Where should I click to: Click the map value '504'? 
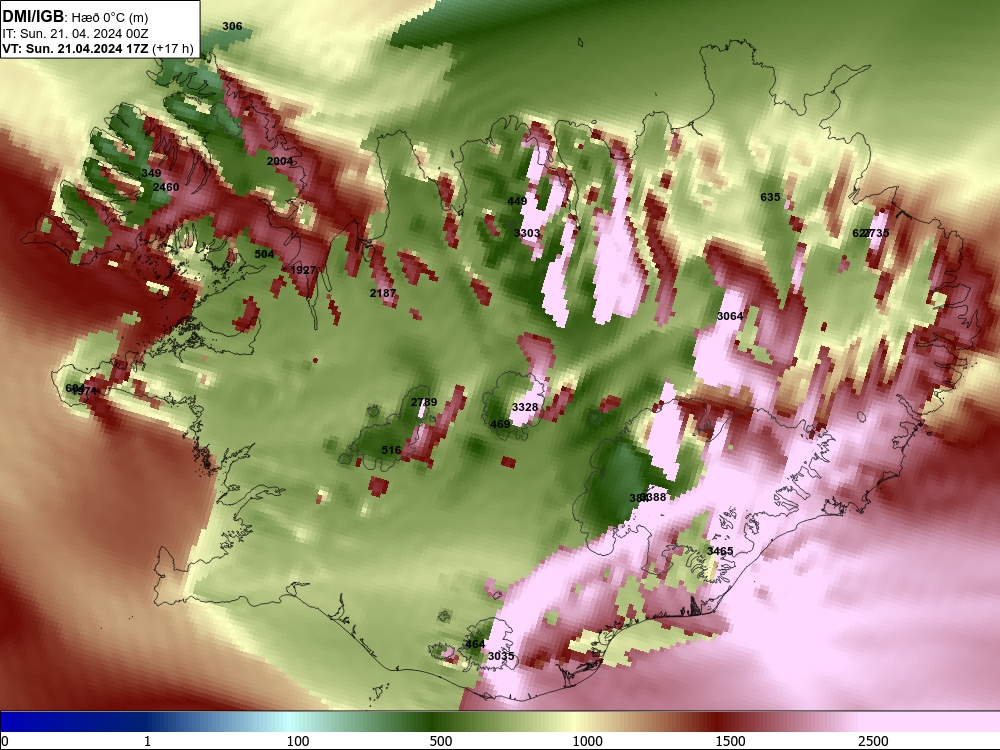click(264, 254)
